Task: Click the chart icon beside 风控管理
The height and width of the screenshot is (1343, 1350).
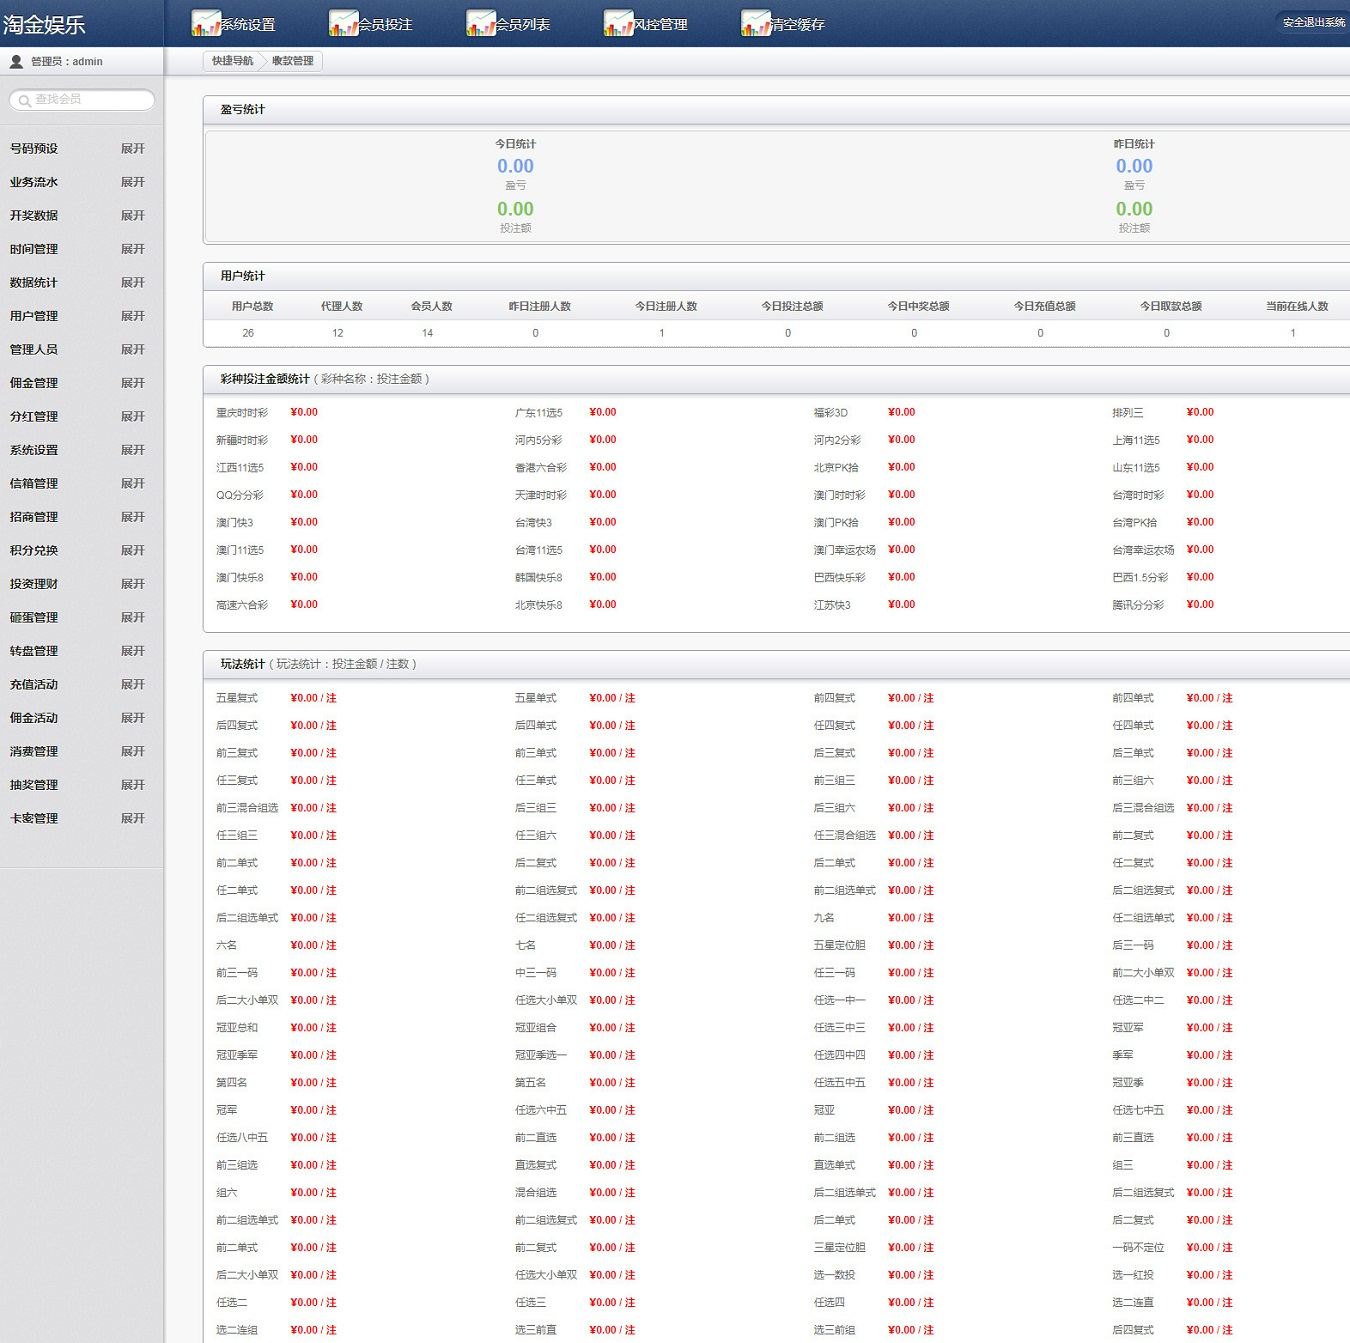Action: point(618,24)
